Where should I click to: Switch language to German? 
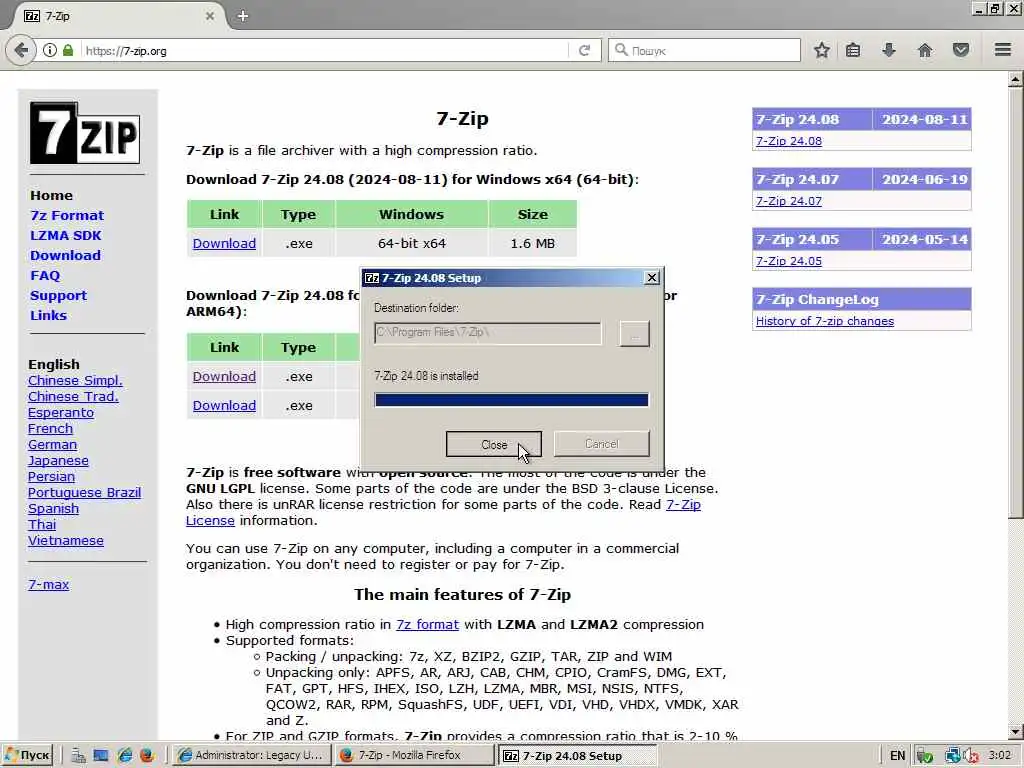(x=52, y=445)
